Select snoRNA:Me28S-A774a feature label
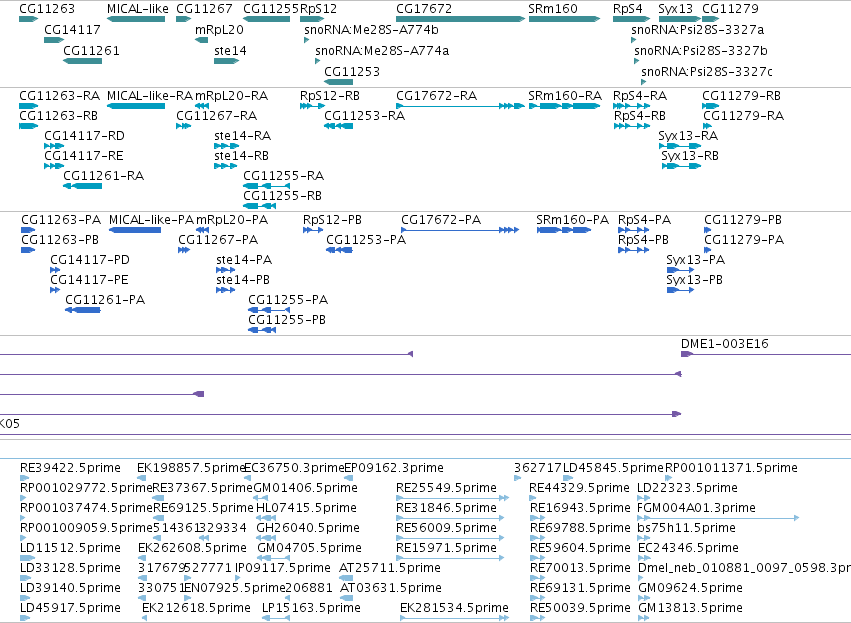Screen dimensions: 851x623 (x=382, y=50)
